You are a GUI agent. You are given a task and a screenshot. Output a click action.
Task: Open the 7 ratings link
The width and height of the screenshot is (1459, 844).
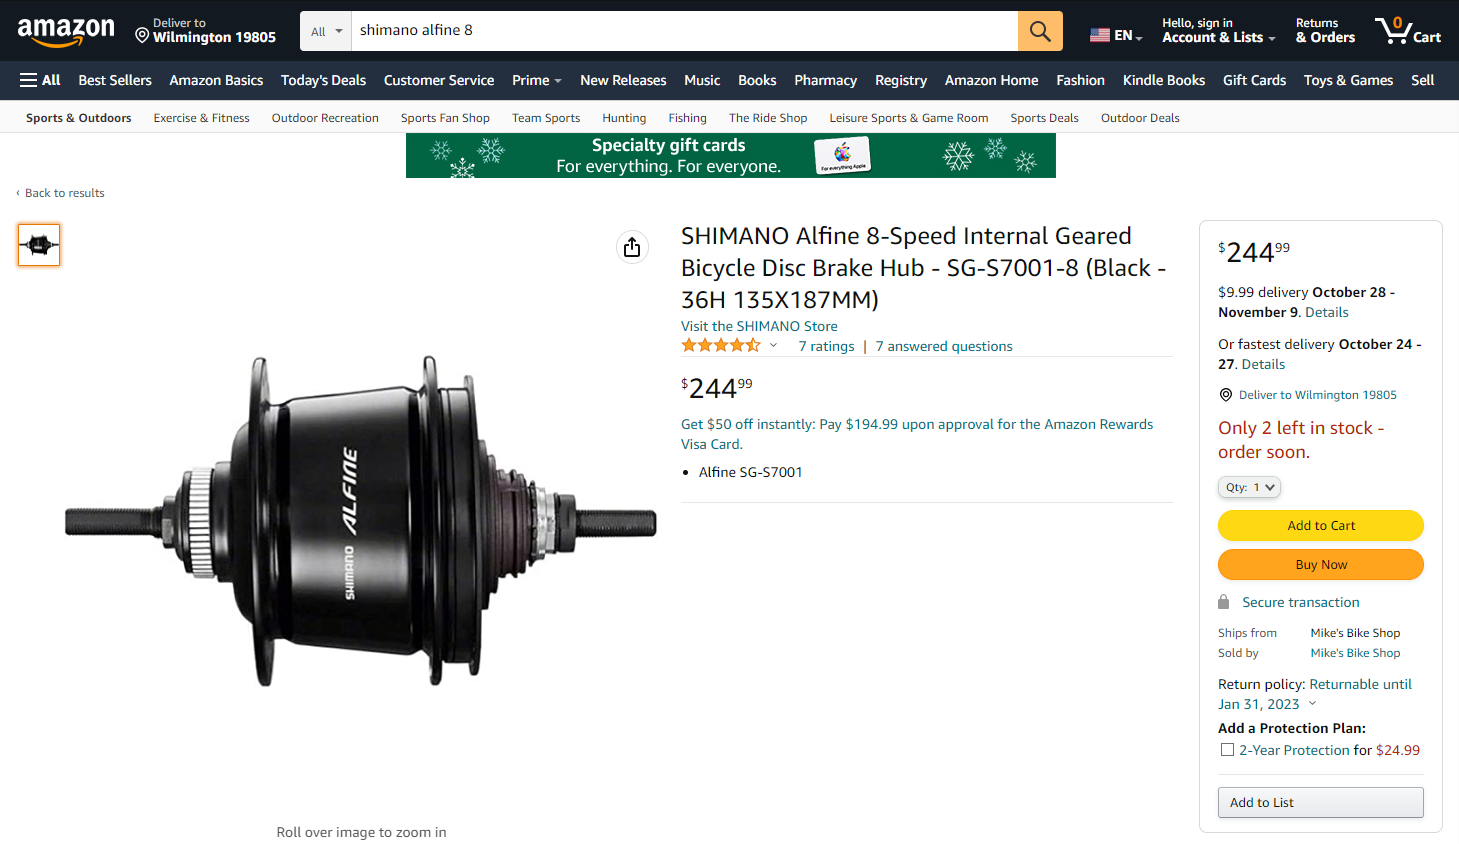pyautogui.click(x=826, y=346)
